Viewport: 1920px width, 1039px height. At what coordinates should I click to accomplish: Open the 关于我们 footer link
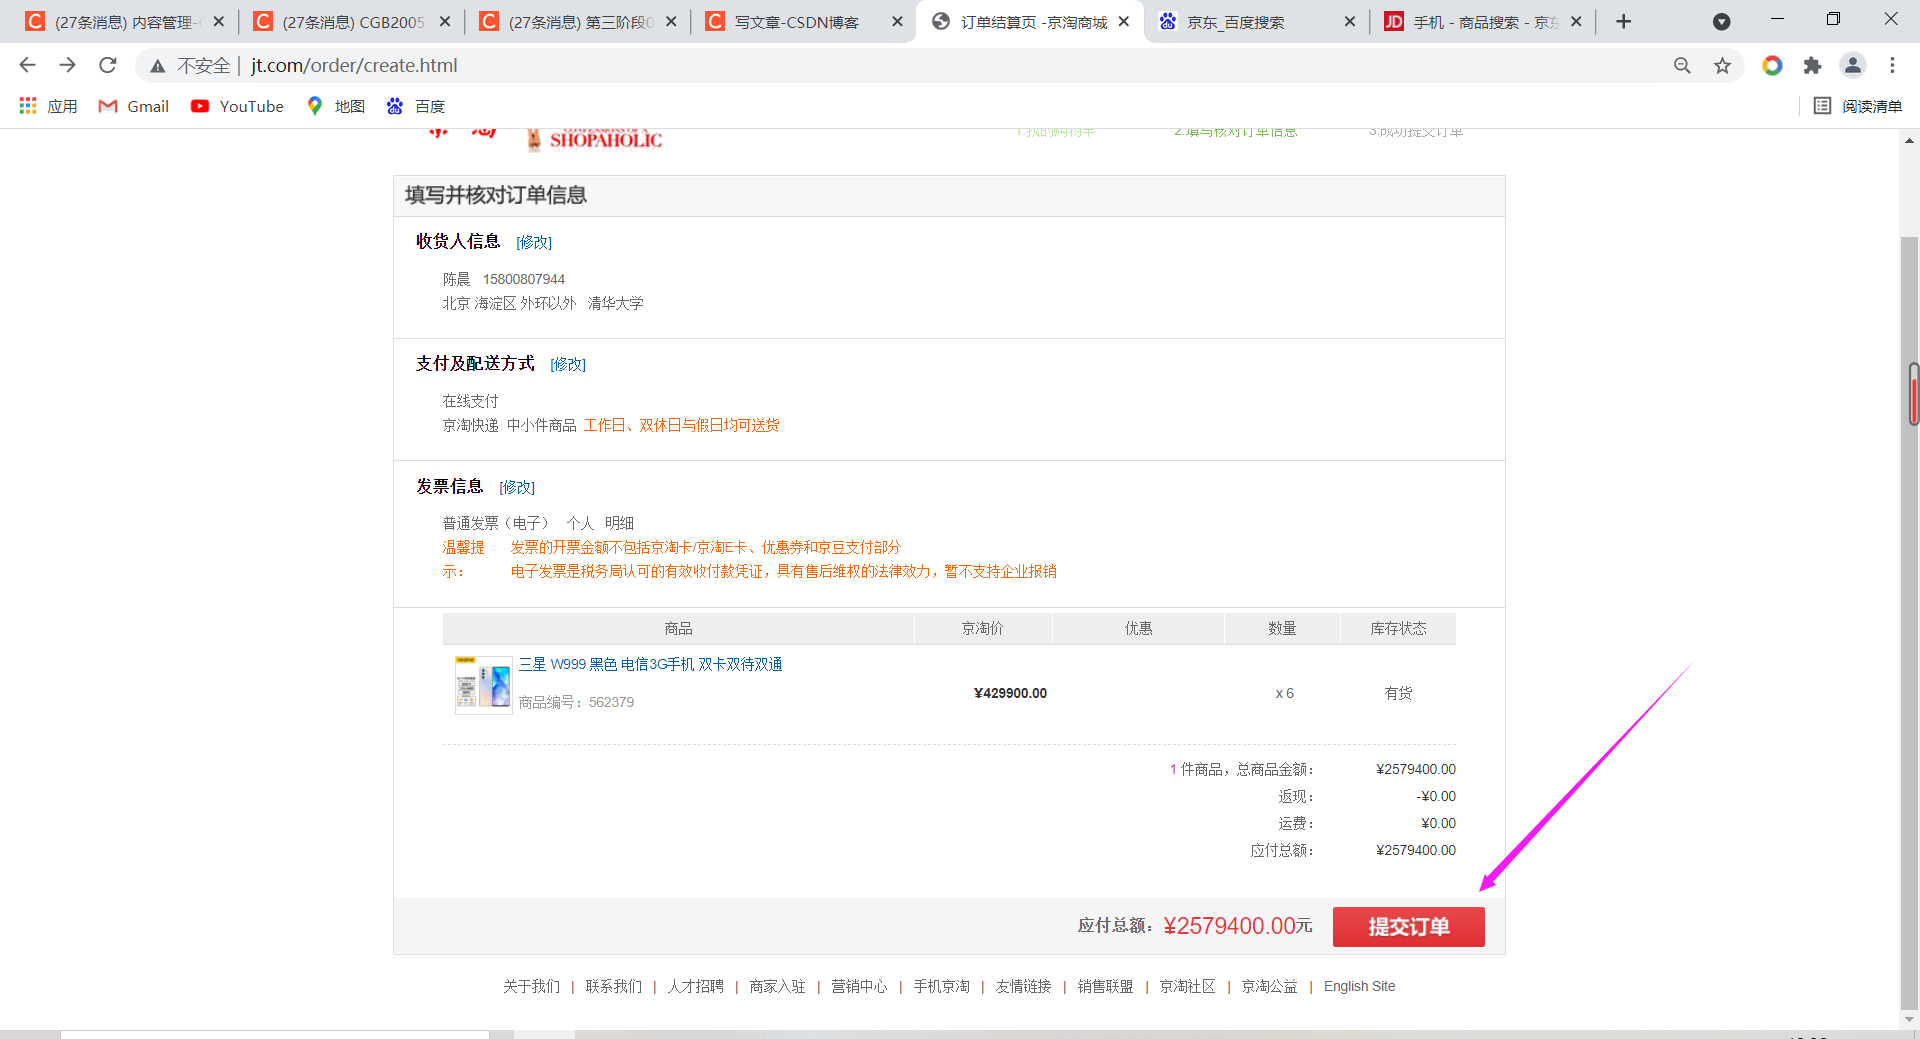(531, 986)
